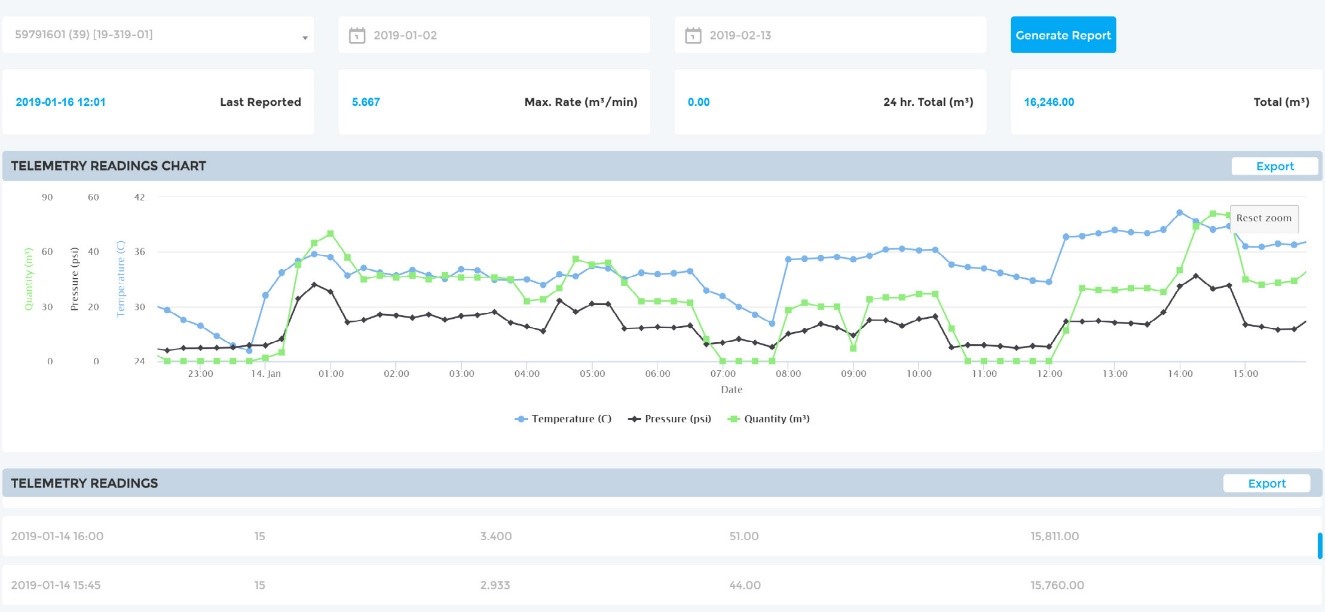Click the start date calendar icon
This screenshot has width=1325, height=612.
click(x=357, y=36)
